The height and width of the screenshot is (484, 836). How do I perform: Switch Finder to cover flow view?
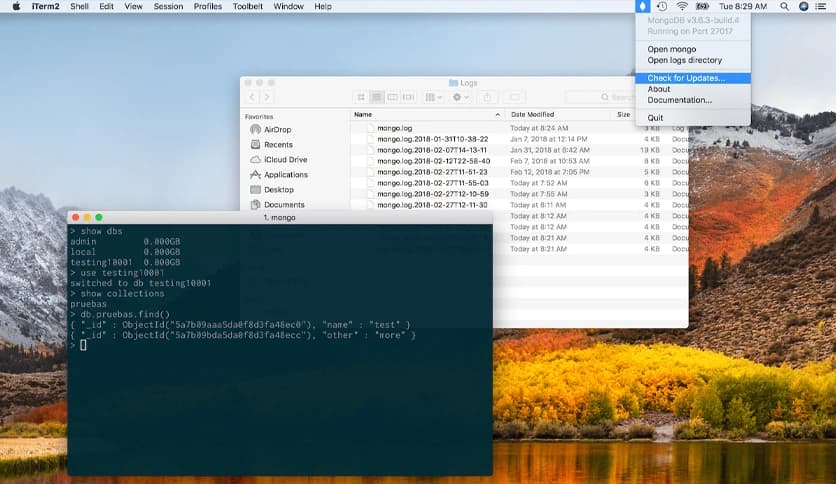click(408, 97)
